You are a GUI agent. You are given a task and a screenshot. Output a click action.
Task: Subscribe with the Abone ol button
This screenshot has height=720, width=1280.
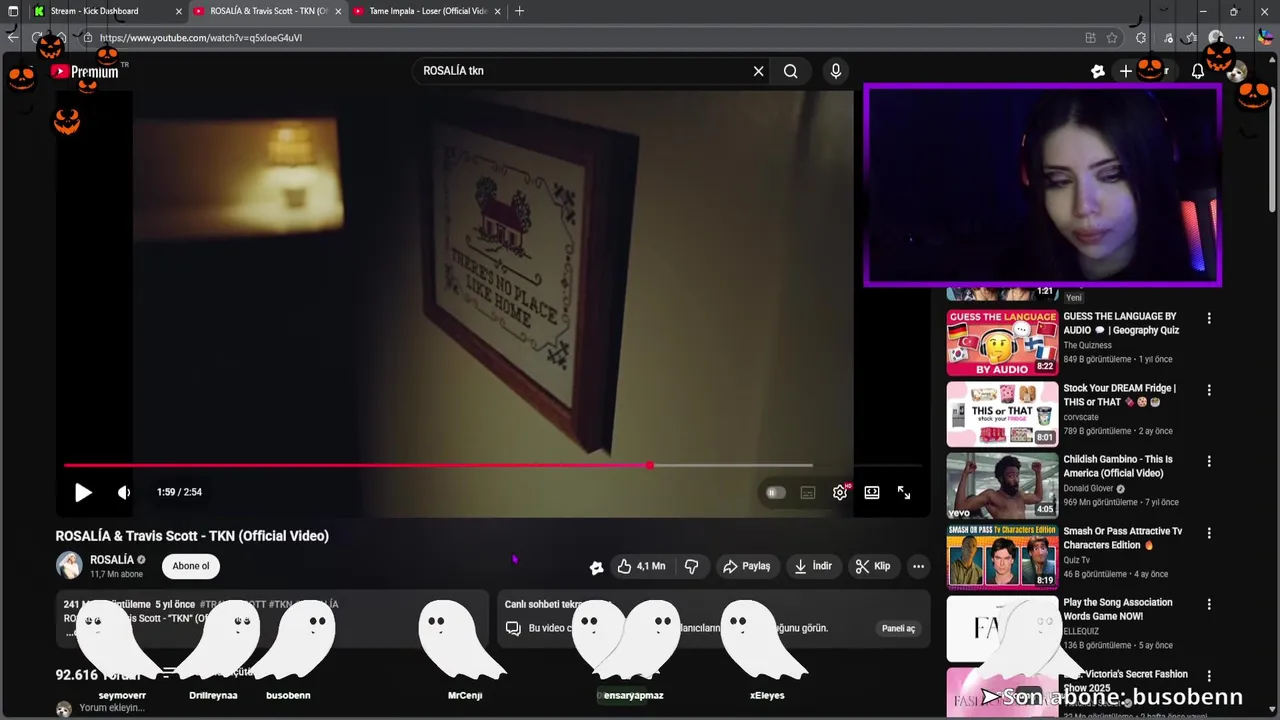191,566
